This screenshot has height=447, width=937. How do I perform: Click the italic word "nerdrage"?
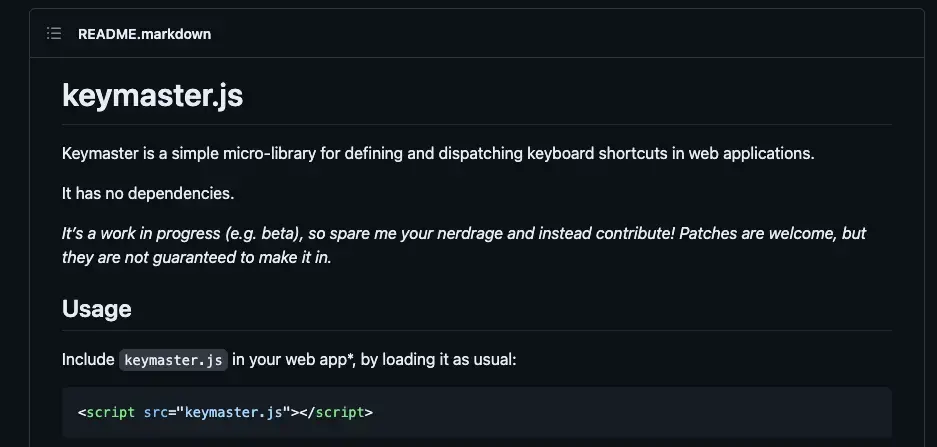click(470, 233)
